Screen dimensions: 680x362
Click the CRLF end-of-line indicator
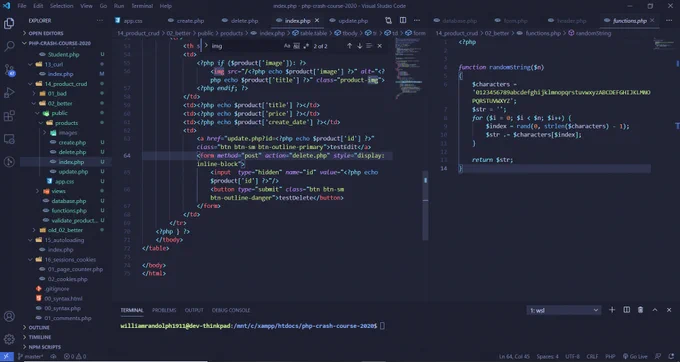pyautogui.click(x=592, y=356)
